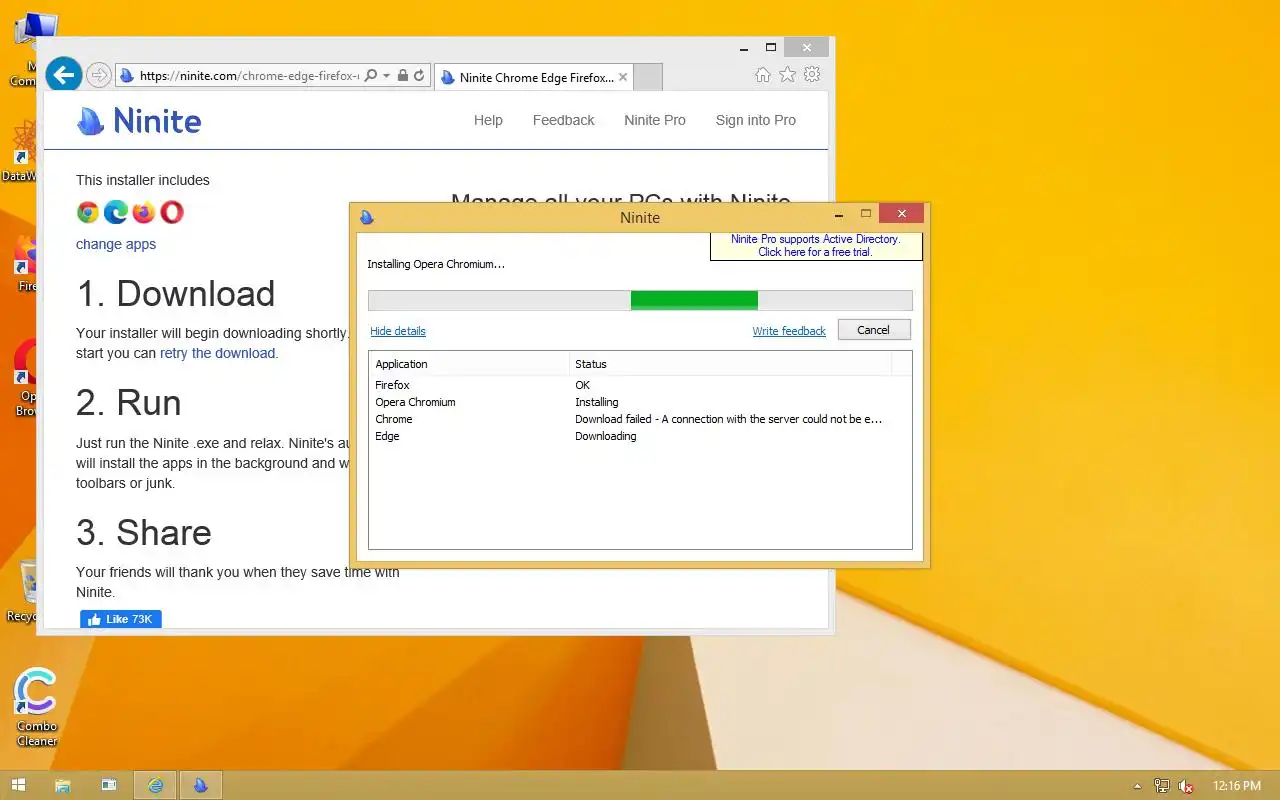Open the Windows Start button
This screenshot has height=800, width=1280.
point(18,785)
